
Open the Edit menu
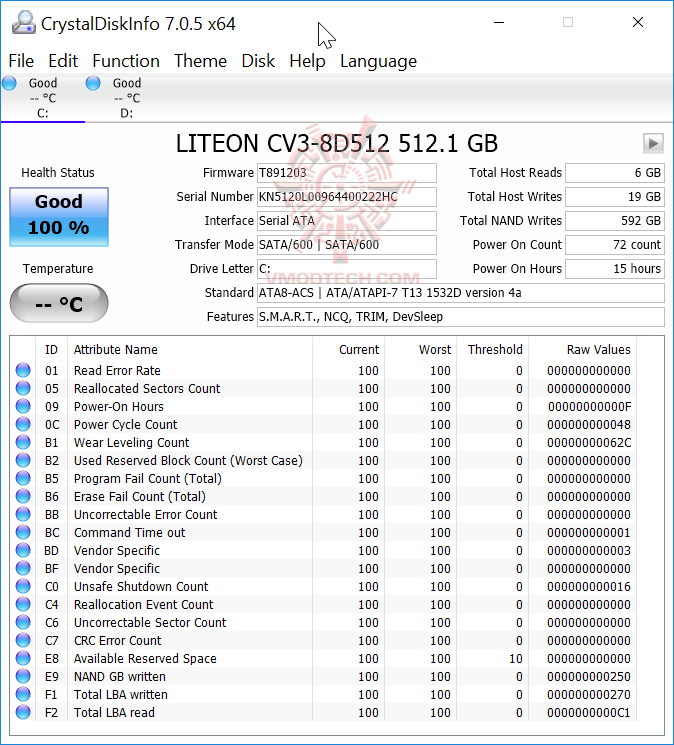tap(63, 61)
